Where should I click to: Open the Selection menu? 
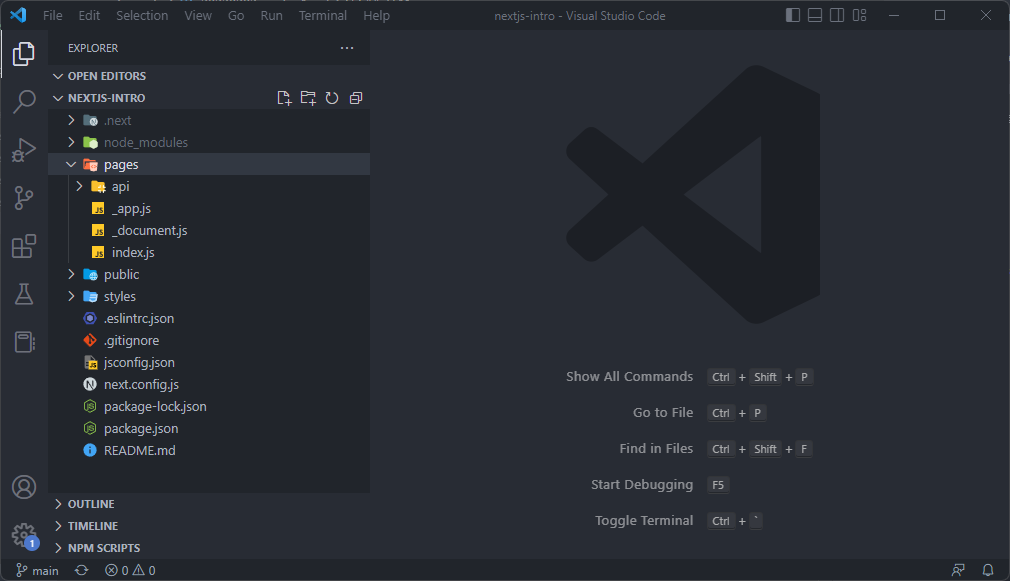click(142, 15)
